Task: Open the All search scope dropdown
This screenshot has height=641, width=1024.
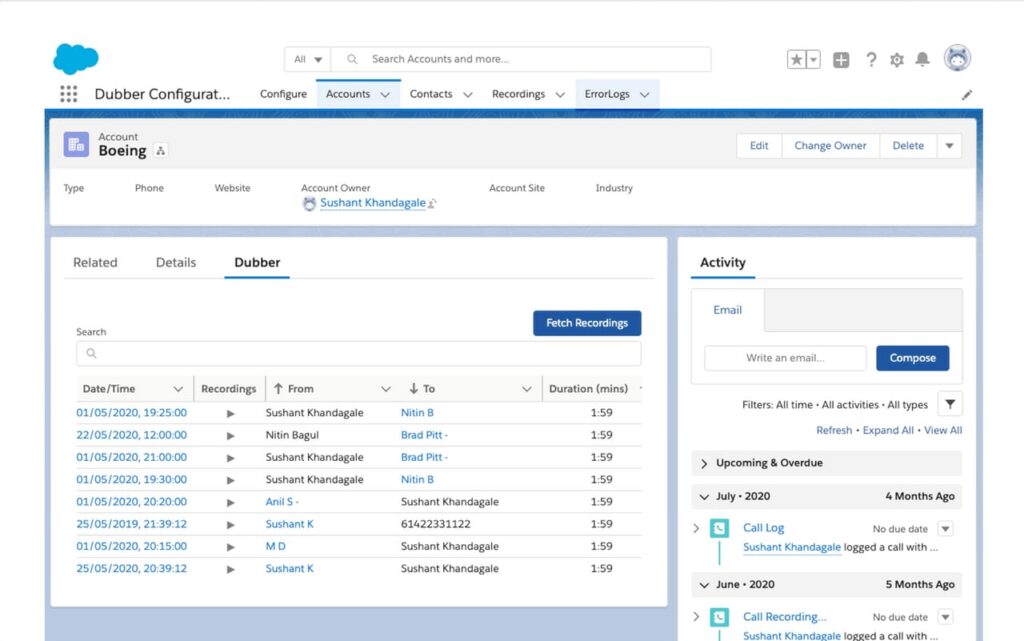Action: pyautogui.click(x=308, y=59)
